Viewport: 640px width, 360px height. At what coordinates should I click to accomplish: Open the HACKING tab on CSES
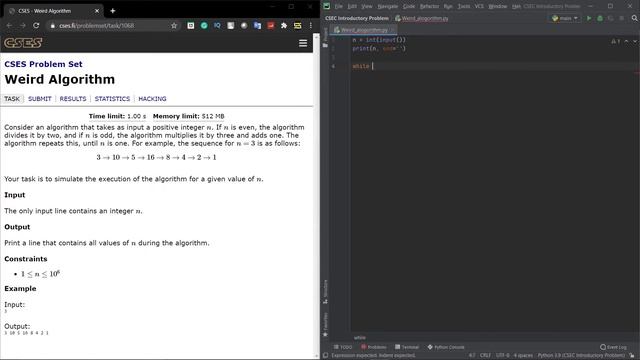click(x=152, y=99)
